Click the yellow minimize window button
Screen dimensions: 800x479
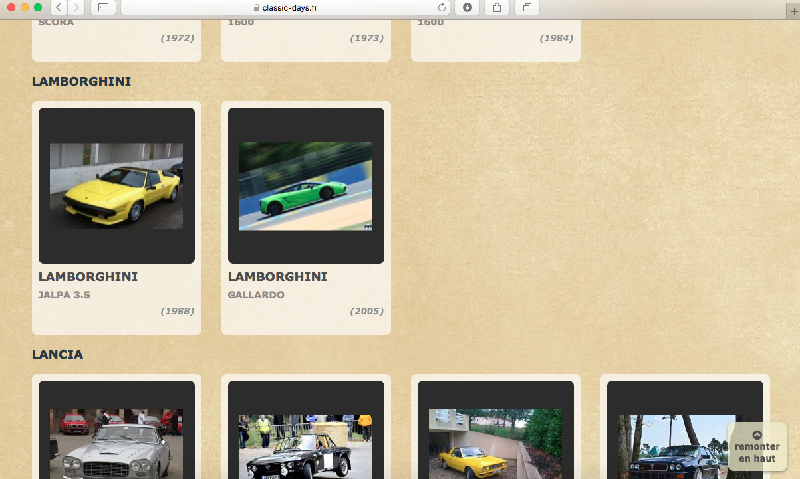click(24, 7)
